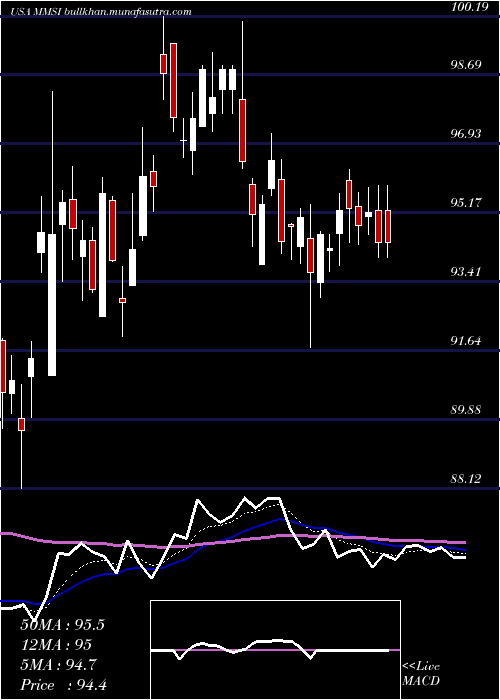Click the 98.69 price axis label
Screen dimensions: 500x700
tap(466, 65)
